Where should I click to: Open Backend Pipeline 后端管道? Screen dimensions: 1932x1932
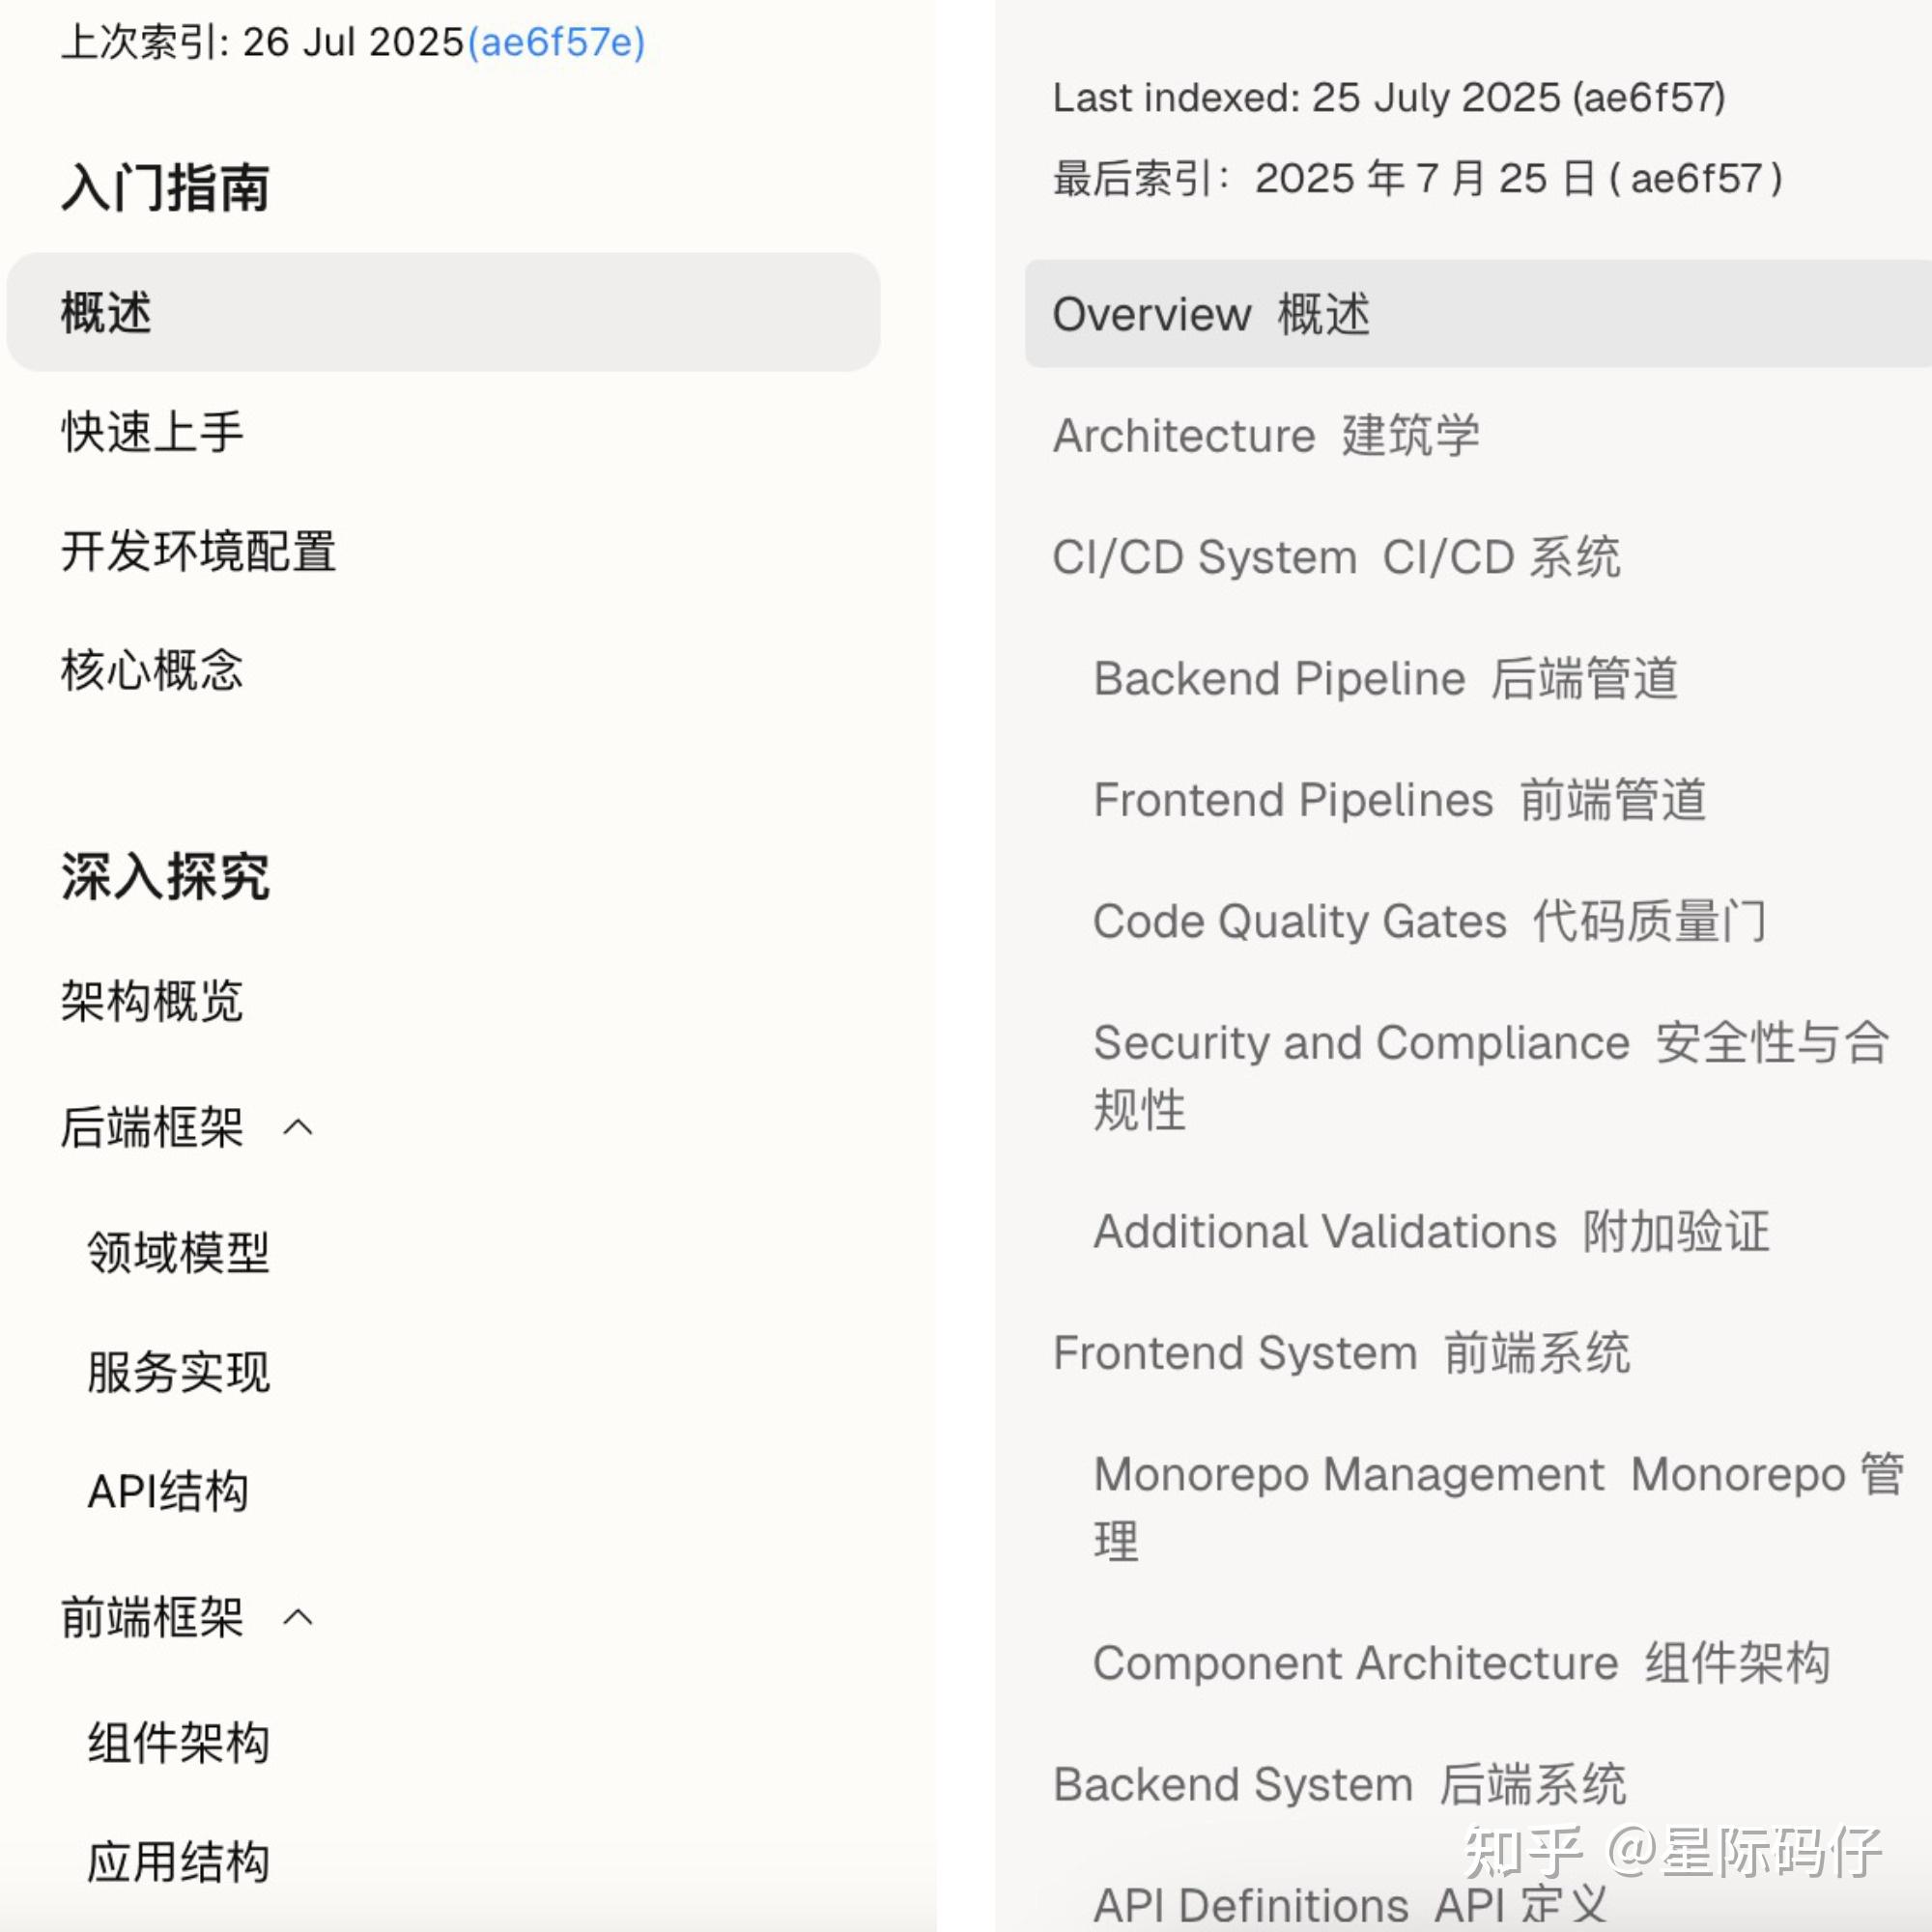1385,679
